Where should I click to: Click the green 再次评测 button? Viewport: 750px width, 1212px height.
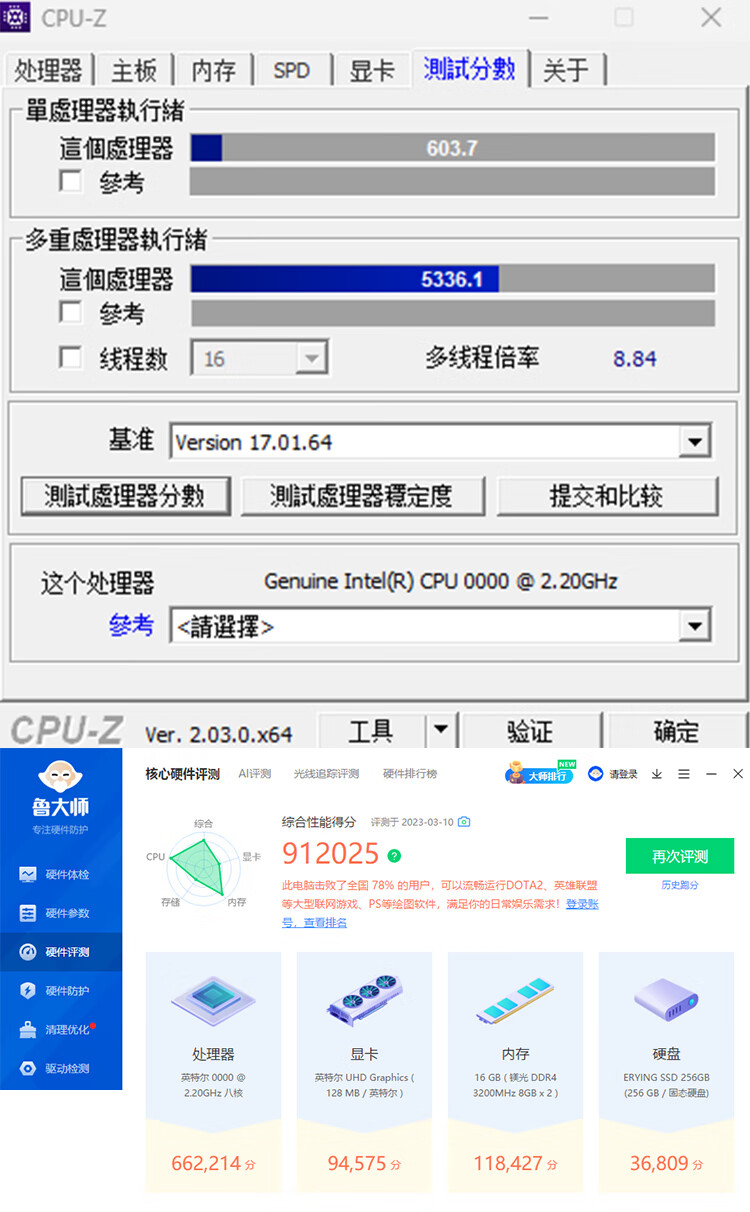coord(680,857)
